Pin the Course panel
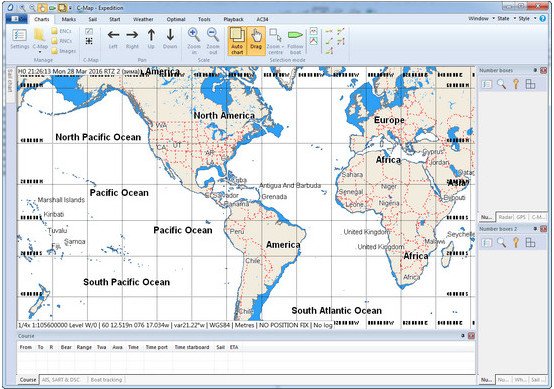Screen dimensions: 554x389 [463, 336]
